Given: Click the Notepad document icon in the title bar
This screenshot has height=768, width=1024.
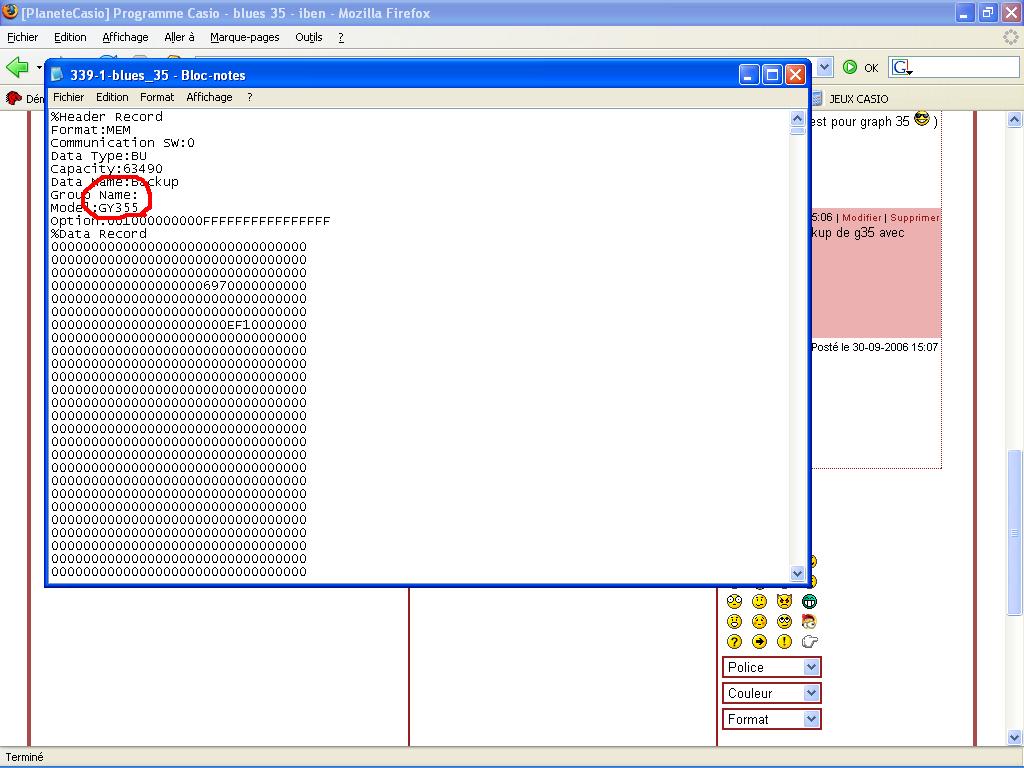Looking at the screenshot, I should [x=57, y=74].
